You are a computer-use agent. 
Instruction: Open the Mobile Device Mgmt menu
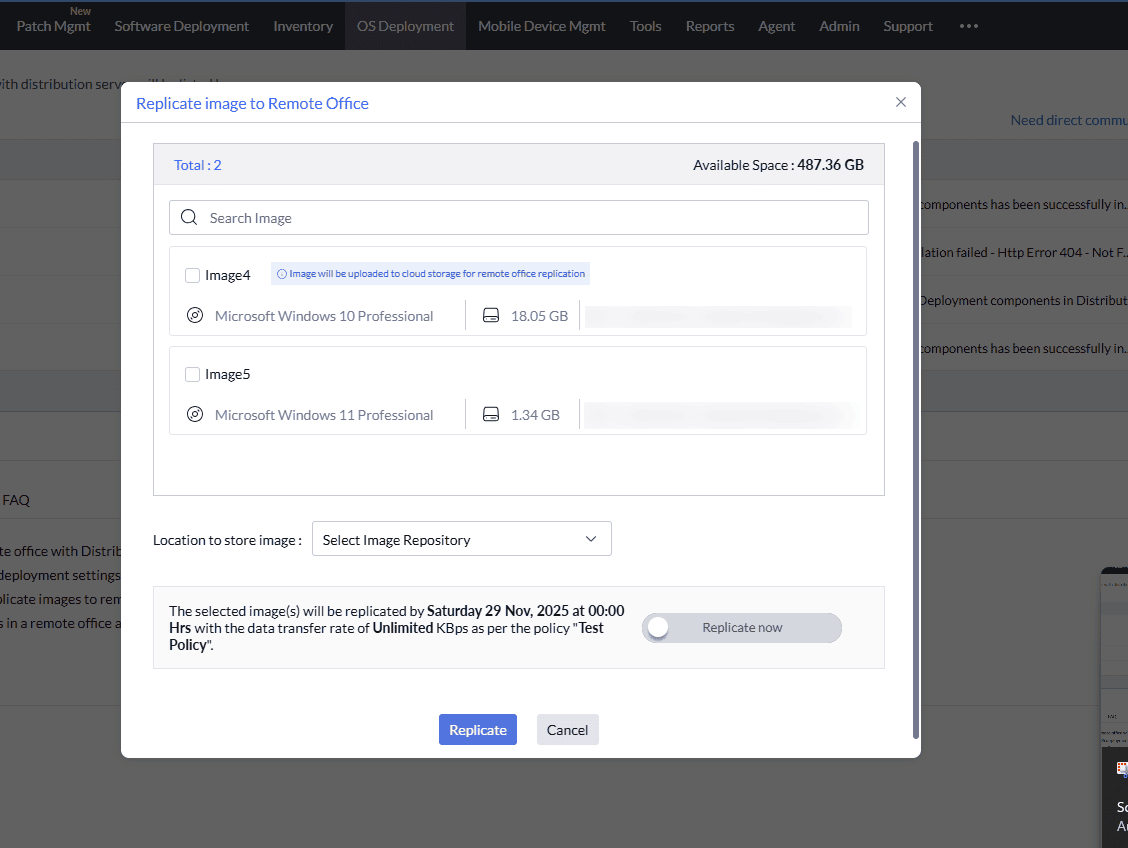click(542, 26)
